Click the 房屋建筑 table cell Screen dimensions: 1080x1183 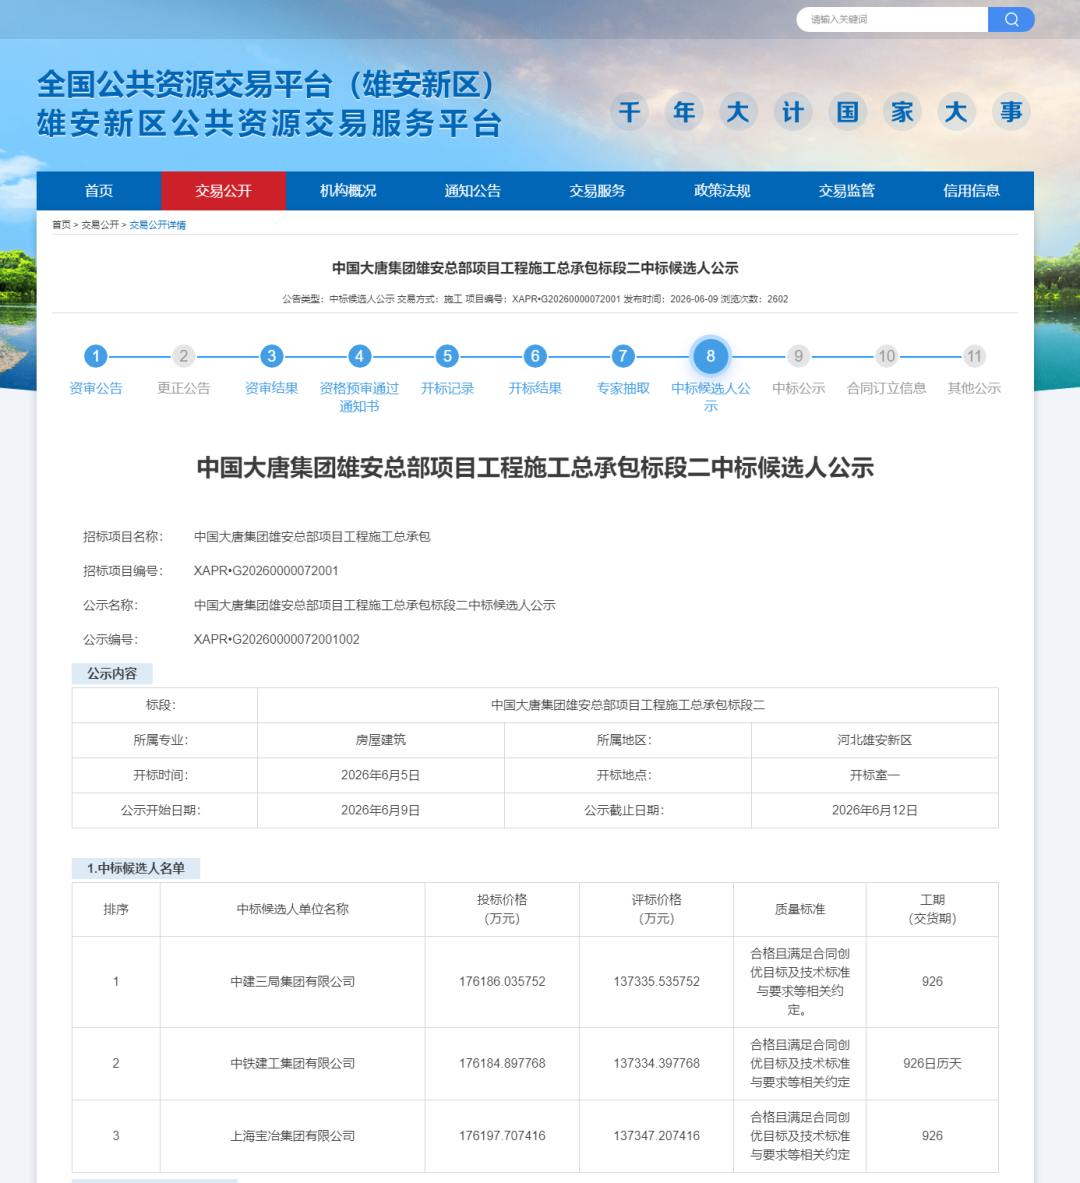click(380, 740)
